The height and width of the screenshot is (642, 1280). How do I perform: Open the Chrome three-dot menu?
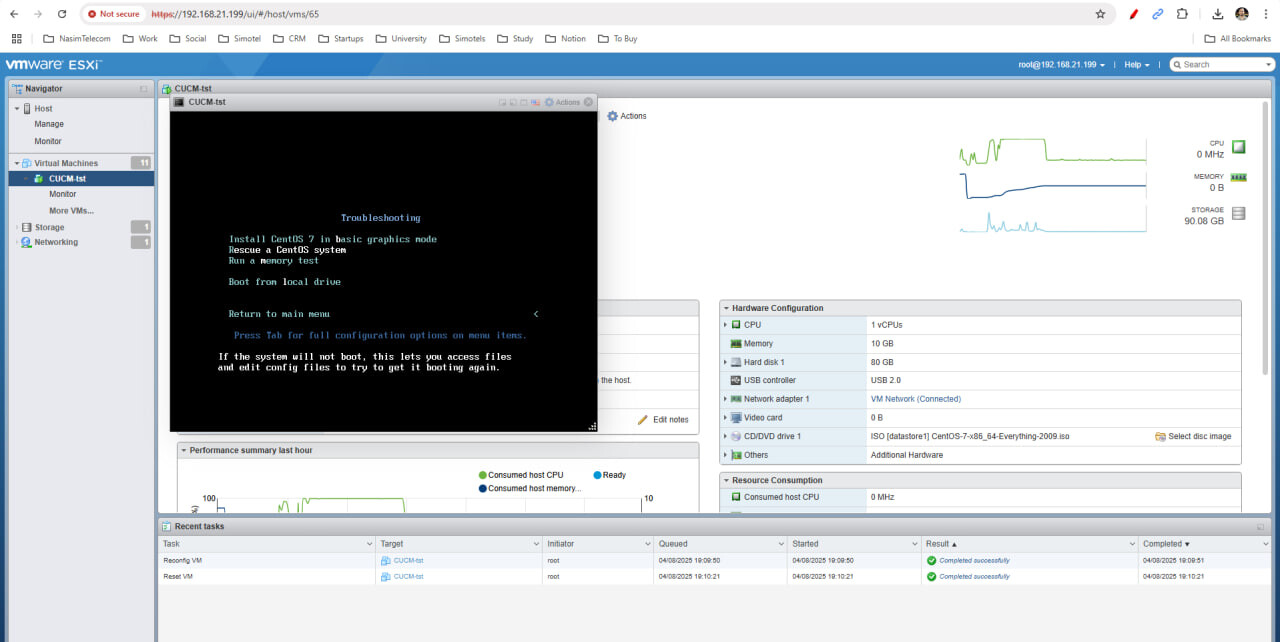pos(1266,14)
